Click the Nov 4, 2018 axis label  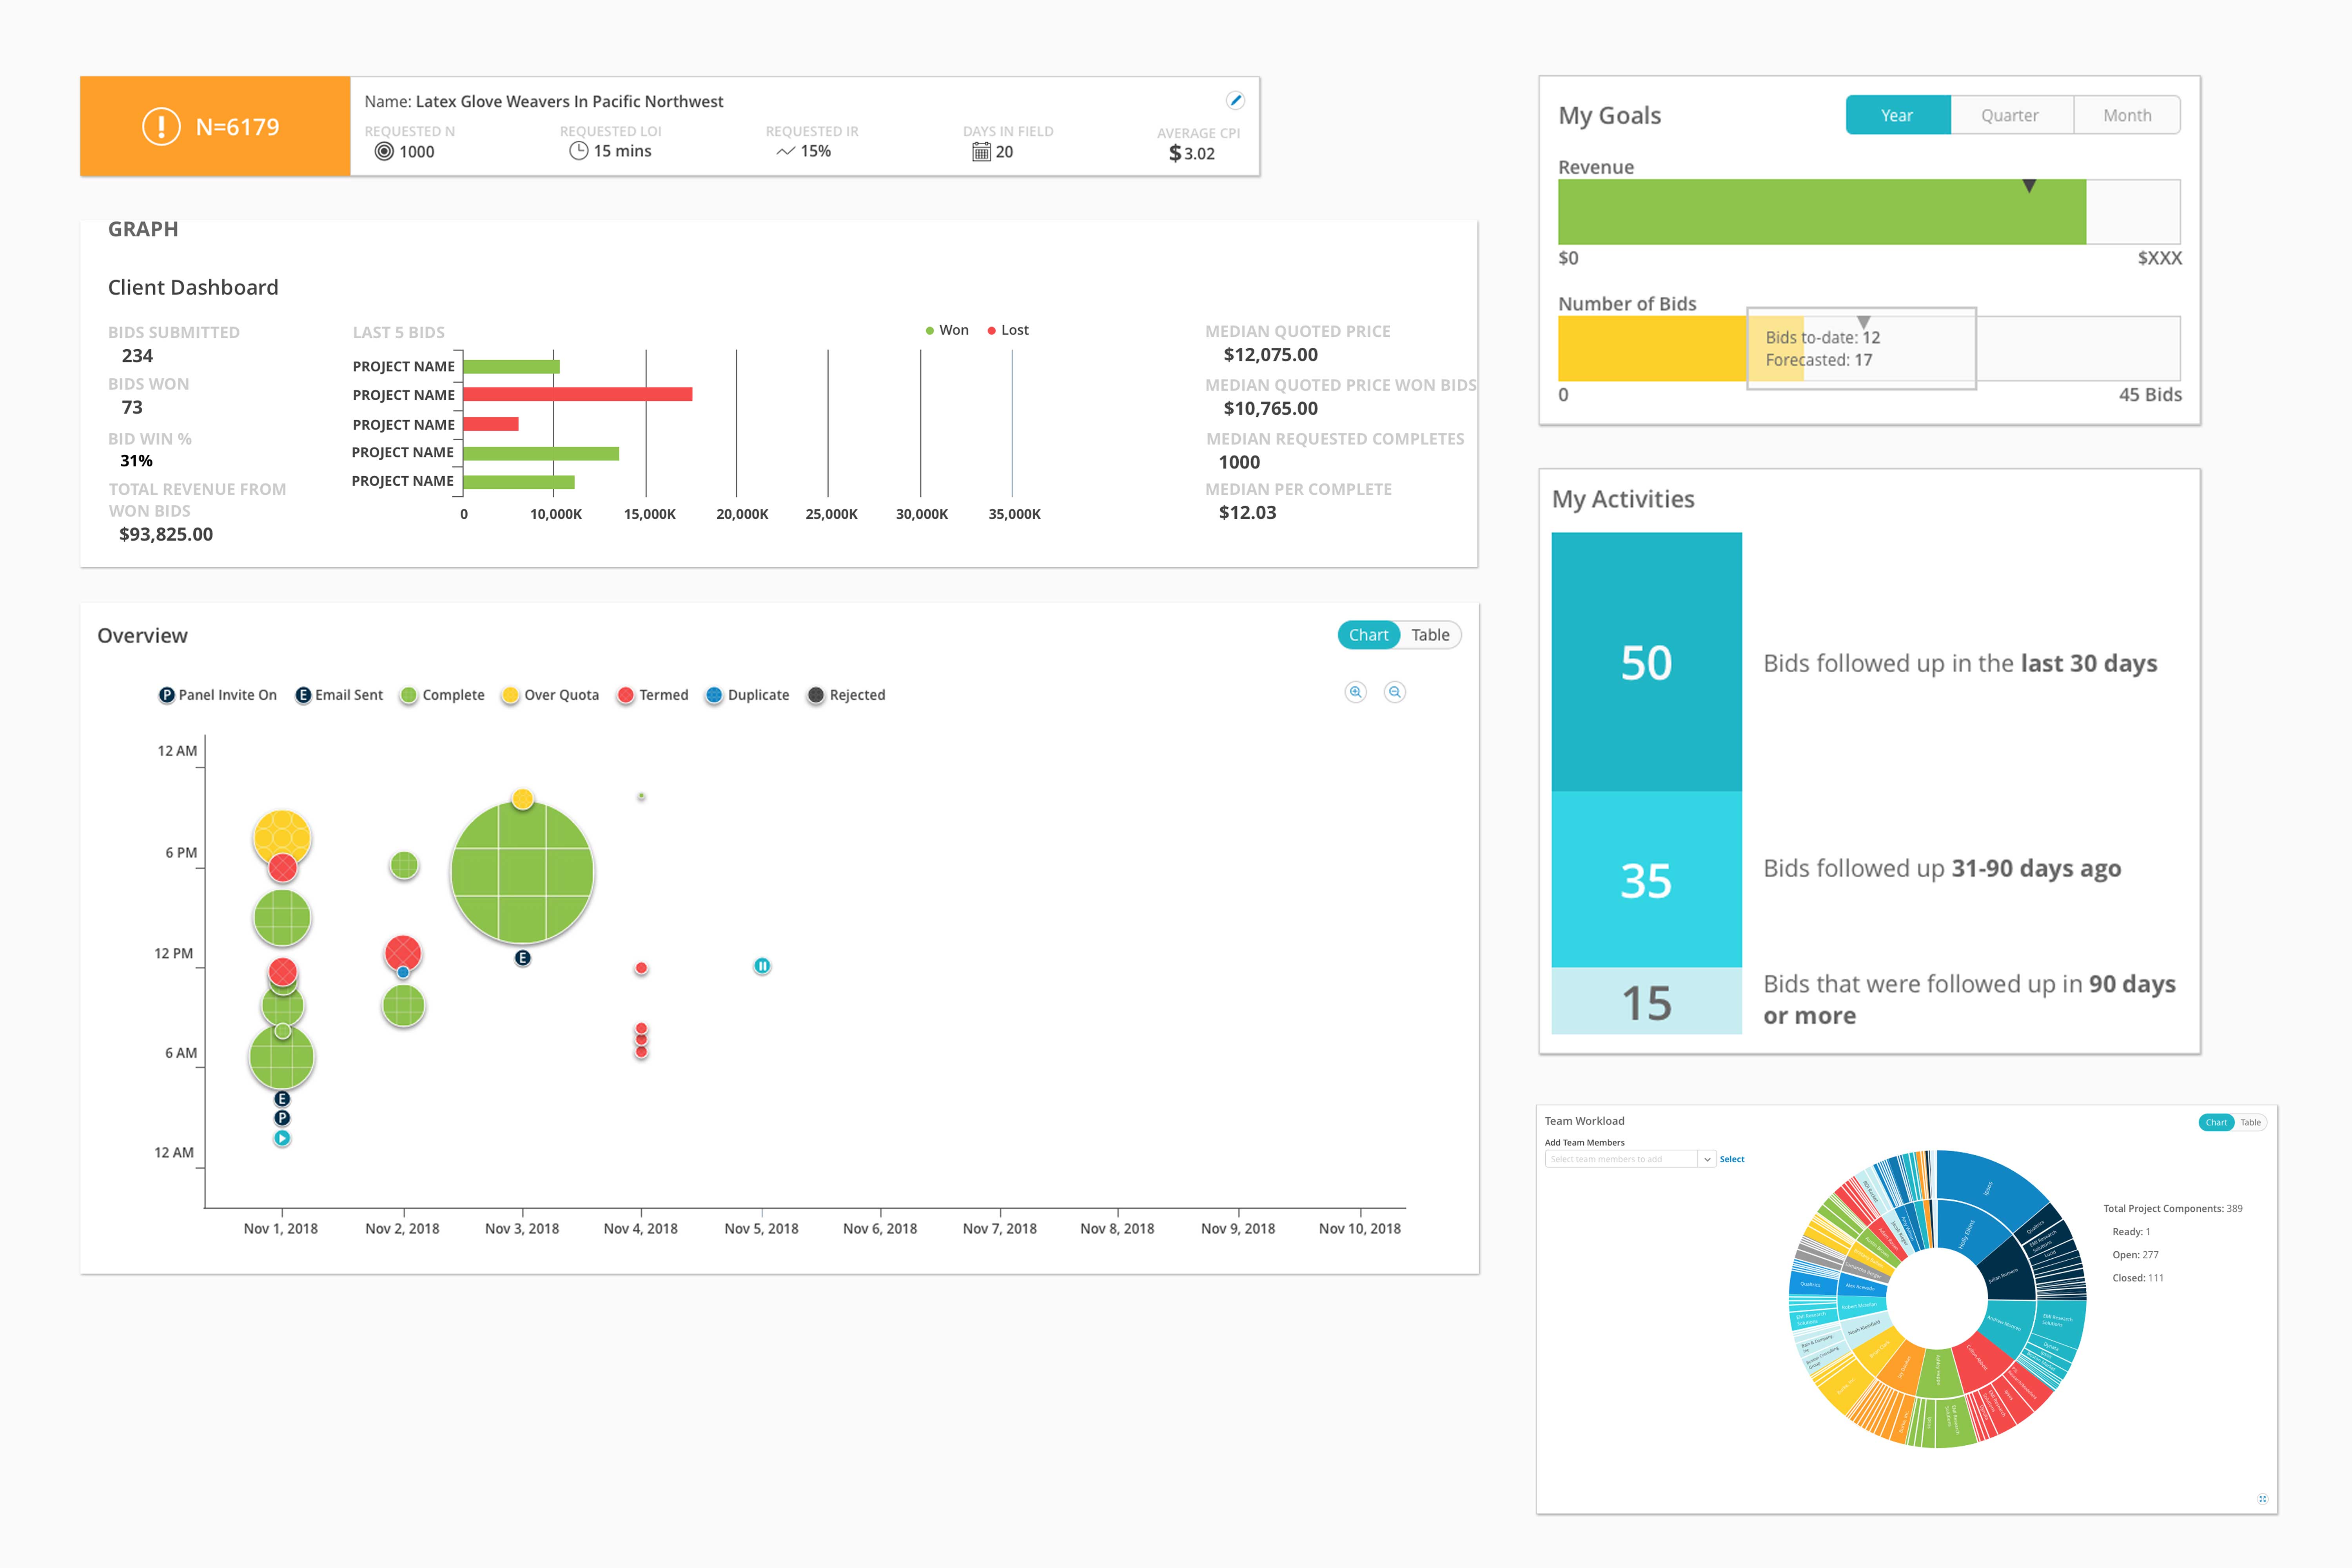(641, 1228)
